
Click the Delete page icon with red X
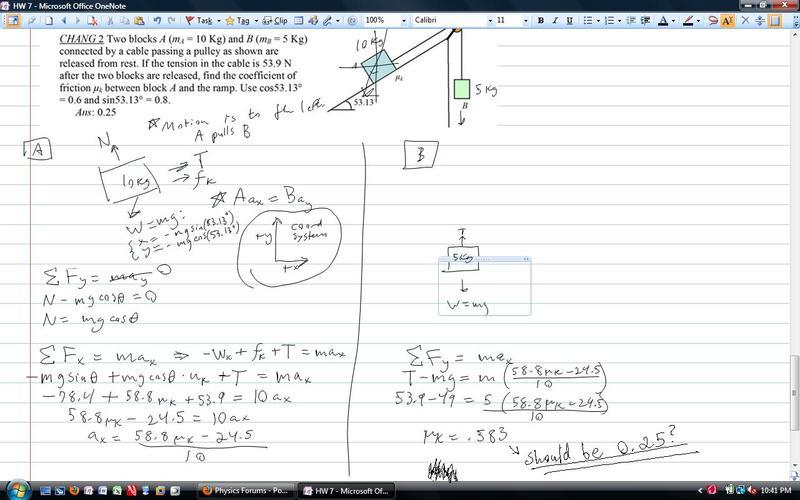pyautogui.click(x=92, y=21)
